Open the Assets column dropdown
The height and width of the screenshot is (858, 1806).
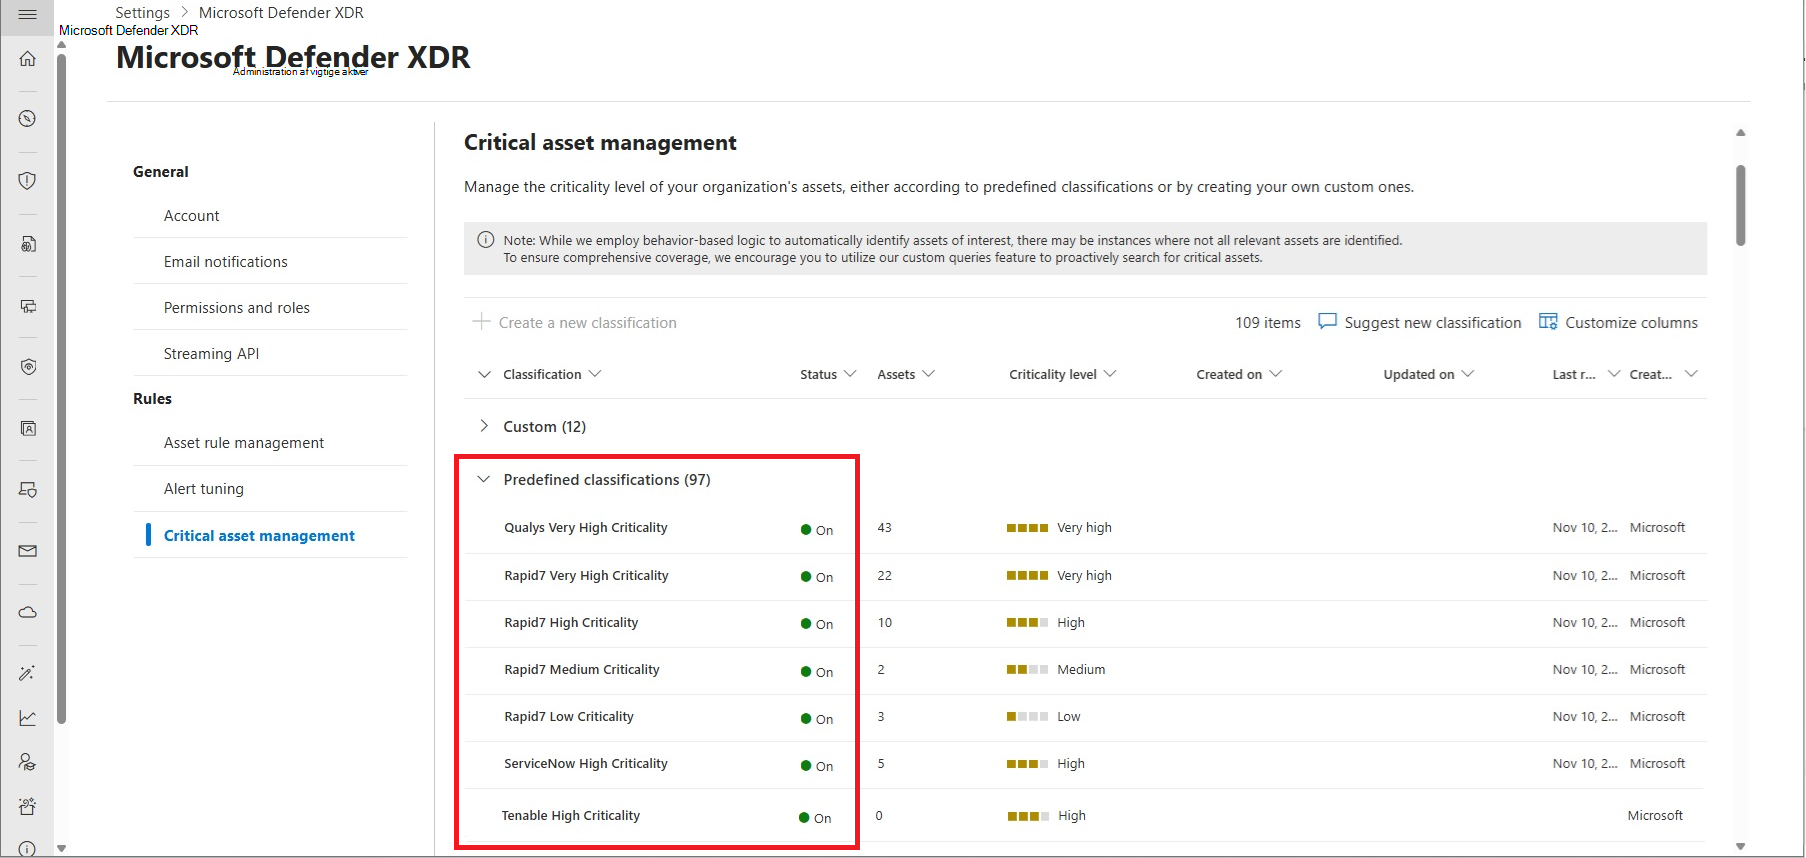tap(928, 374)
